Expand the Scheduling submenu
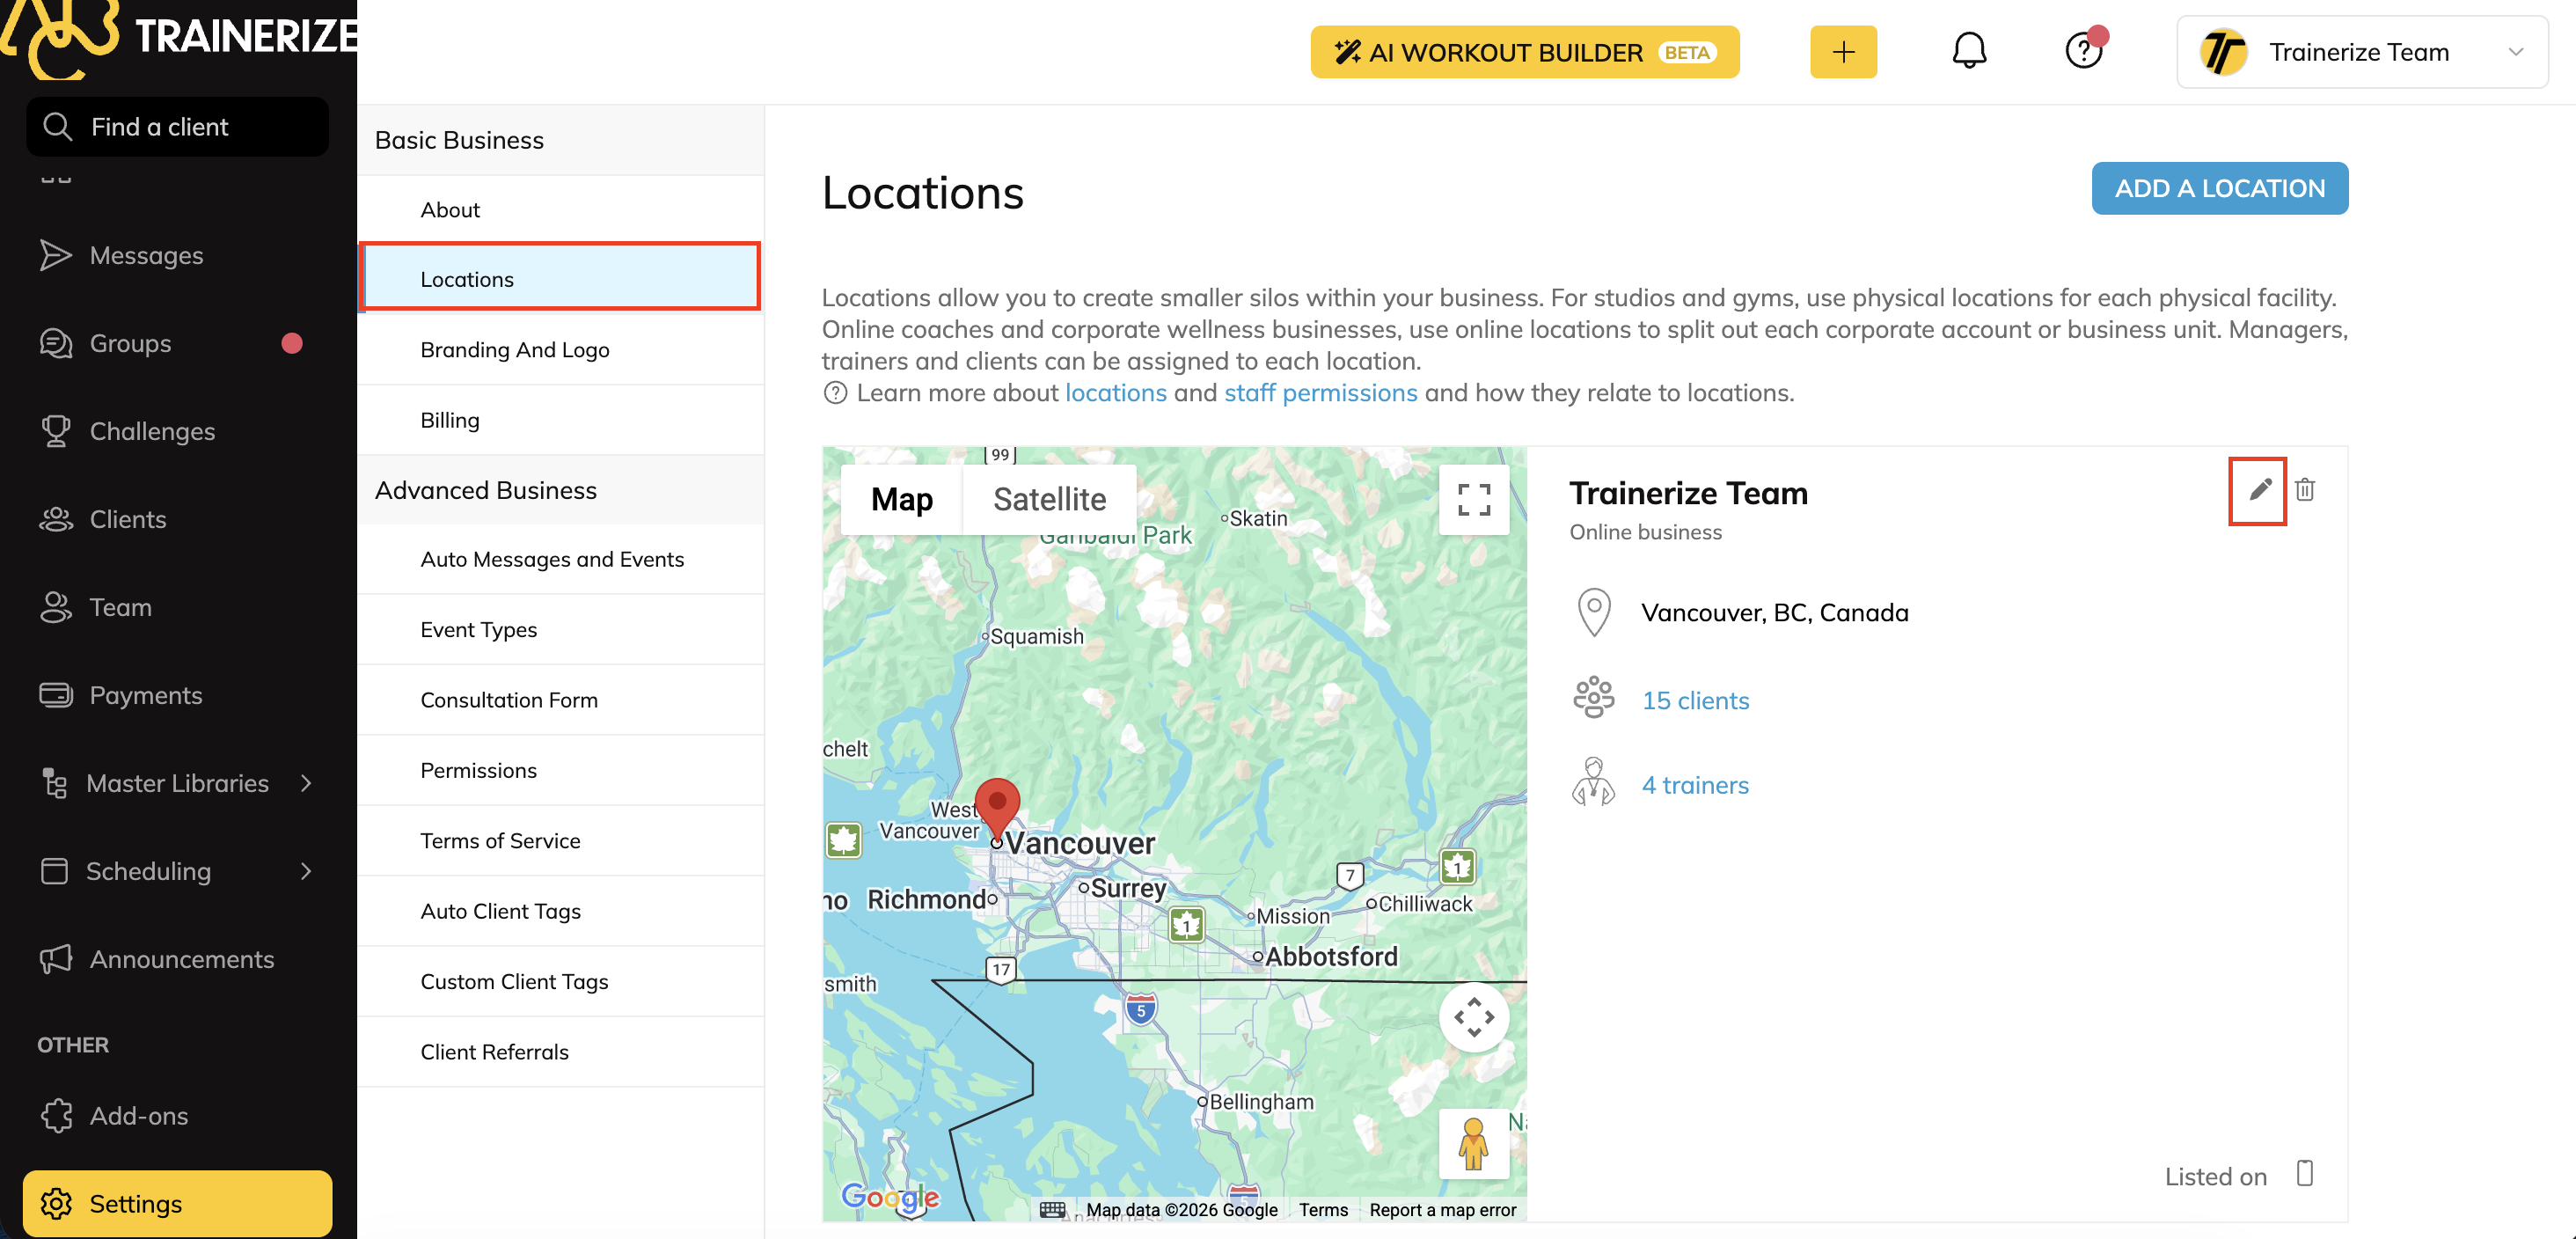The image size is (2576, 1239). point(306,872)
